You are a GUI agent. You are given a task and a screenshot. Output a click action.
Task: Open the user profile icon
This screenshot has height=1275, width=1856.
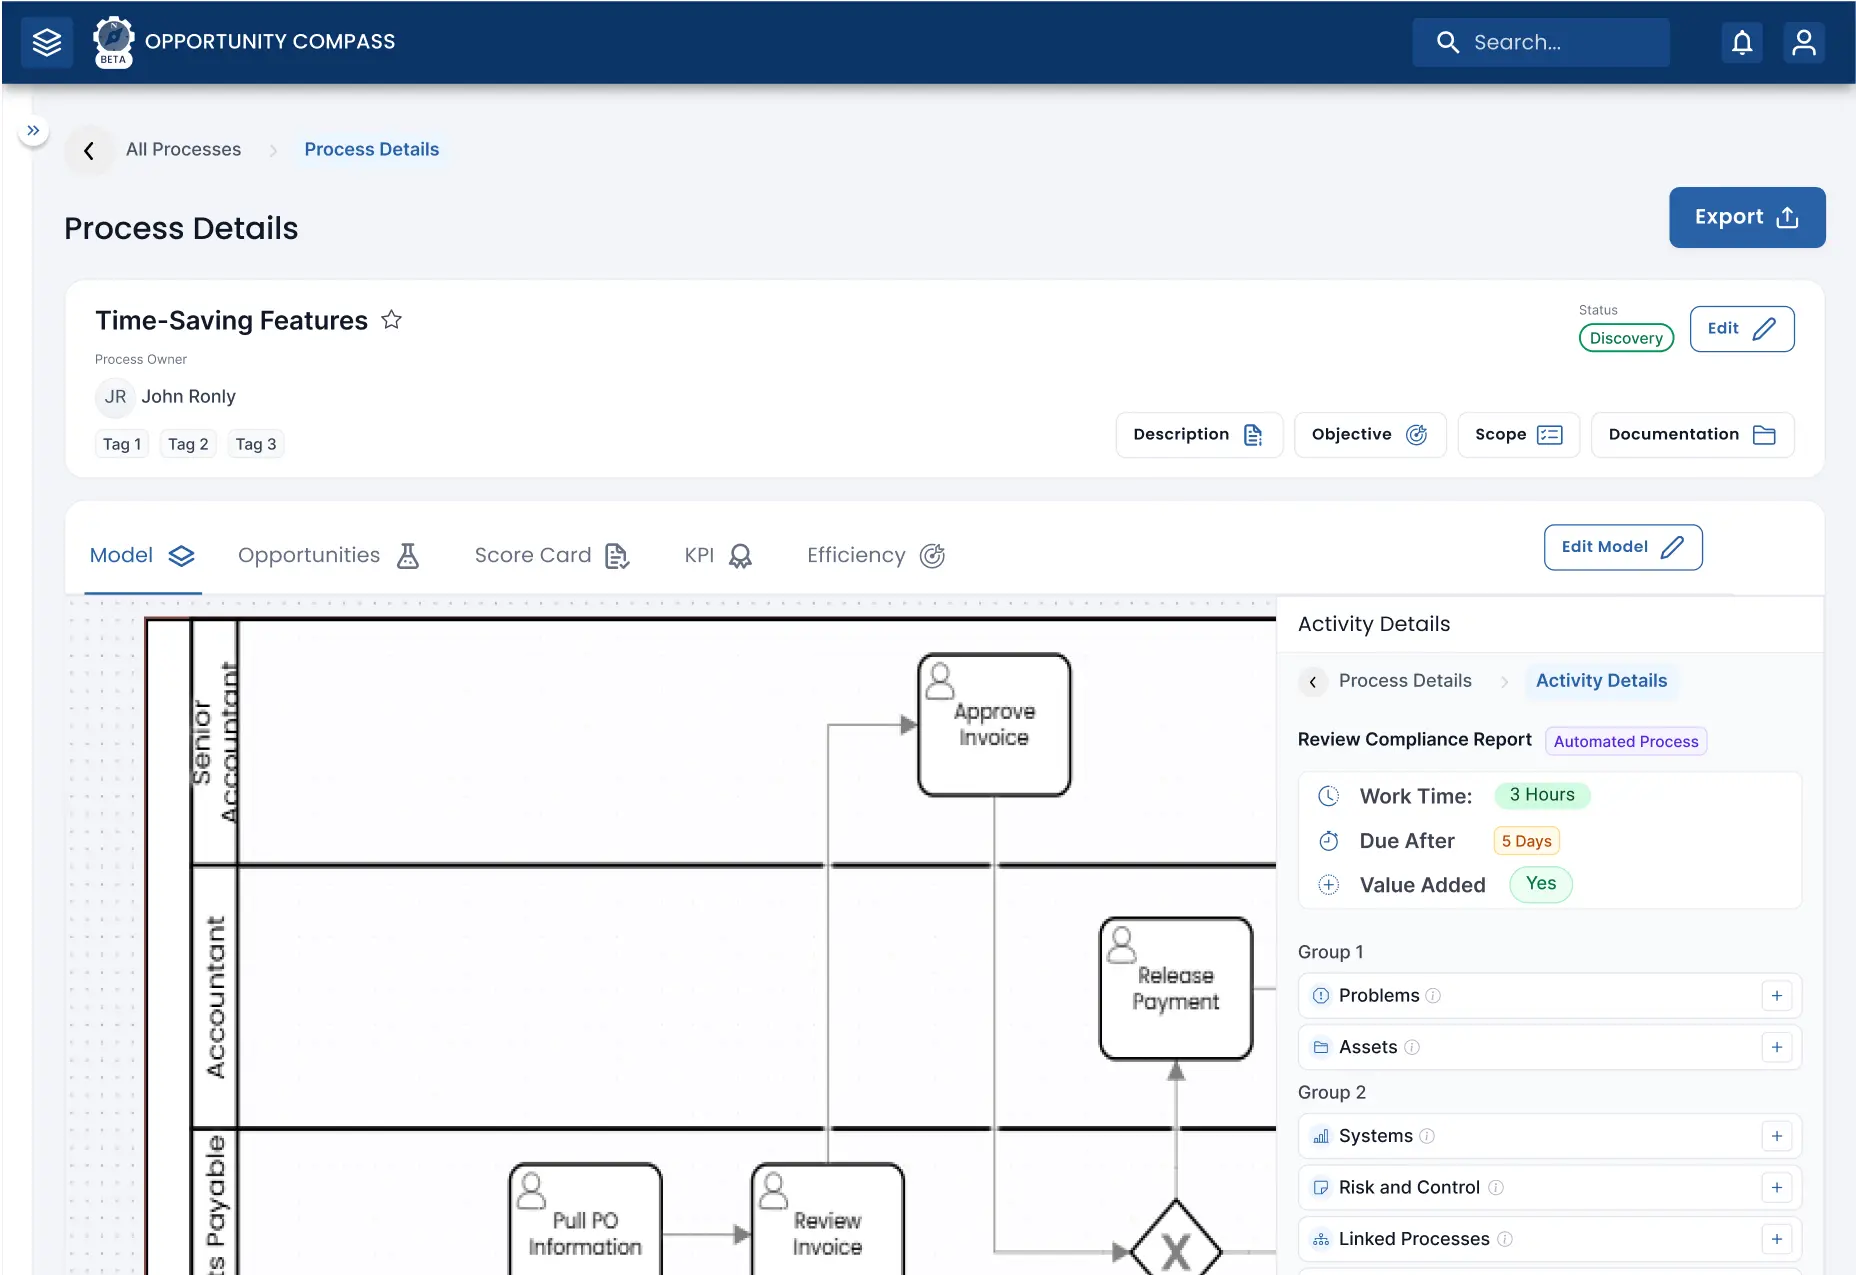click(x=1804, y=42)
